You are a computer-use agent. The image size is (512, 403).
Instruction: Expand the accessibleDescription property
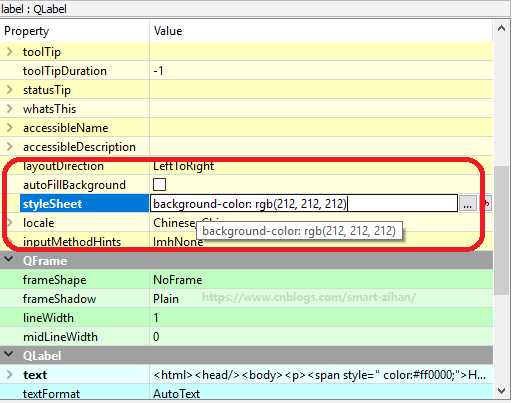[10, 147]
